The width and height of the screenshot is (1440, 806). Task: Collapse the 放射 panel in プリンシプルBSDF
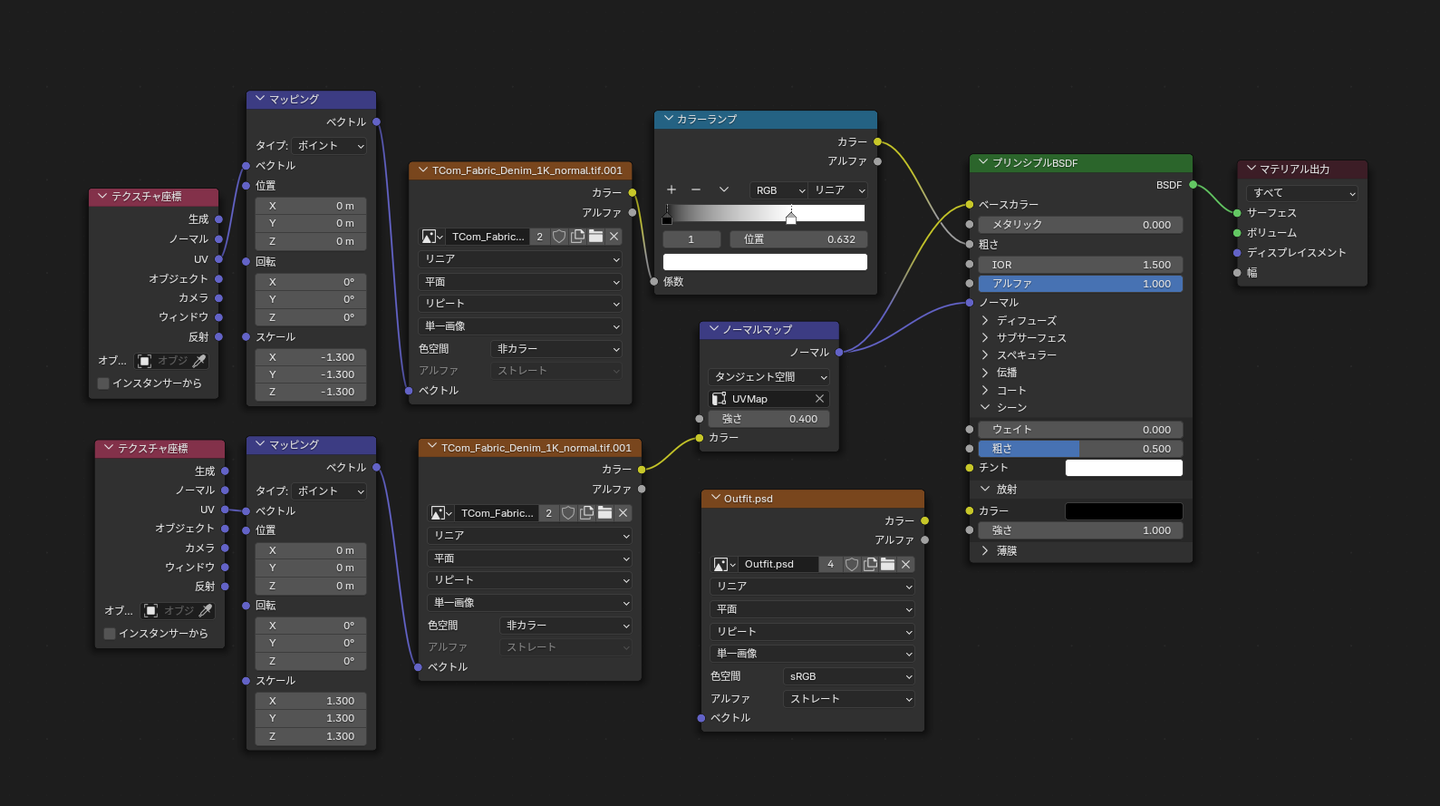985,489
